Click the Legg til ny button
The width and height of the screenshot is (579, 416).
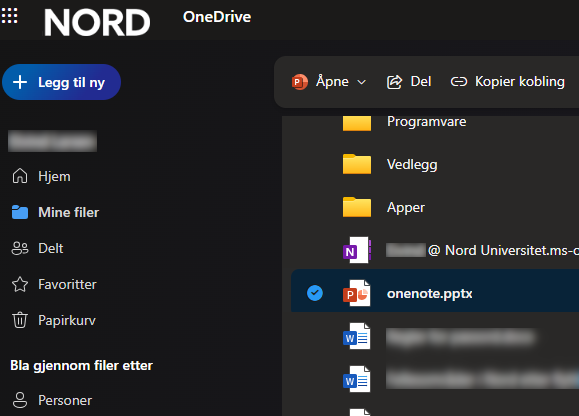pyautogui.click(x=61, y=82)
